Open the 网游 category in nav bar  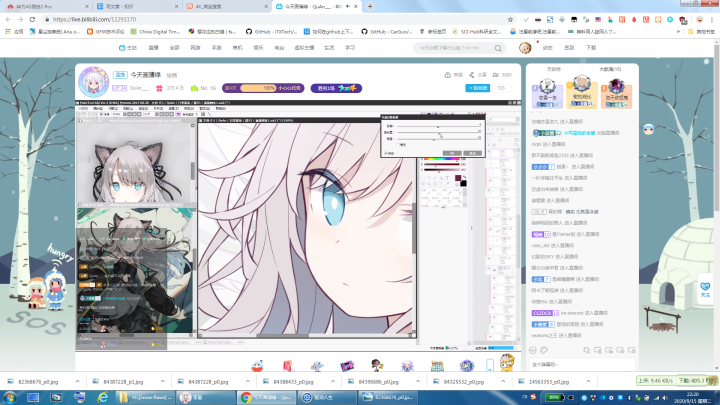tap(195, 48)
